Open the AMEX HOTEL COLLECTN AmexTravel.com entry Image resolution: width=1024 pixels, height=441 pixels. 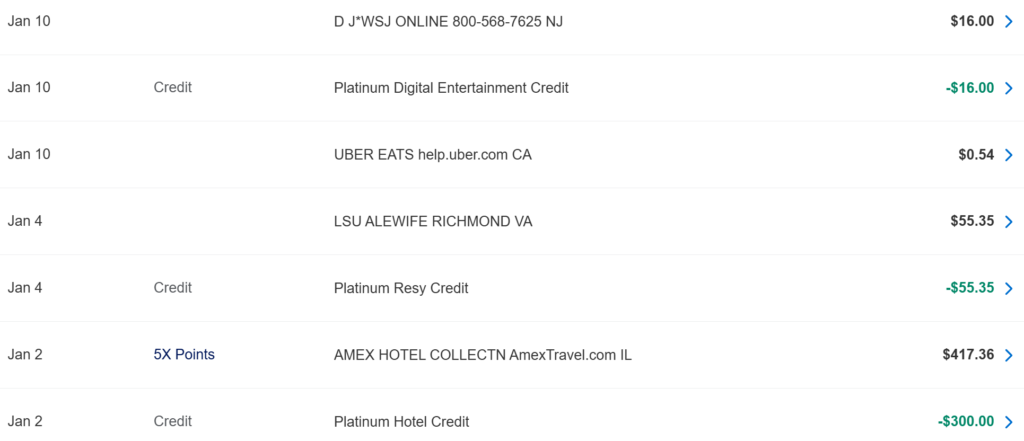pos(482,355)
